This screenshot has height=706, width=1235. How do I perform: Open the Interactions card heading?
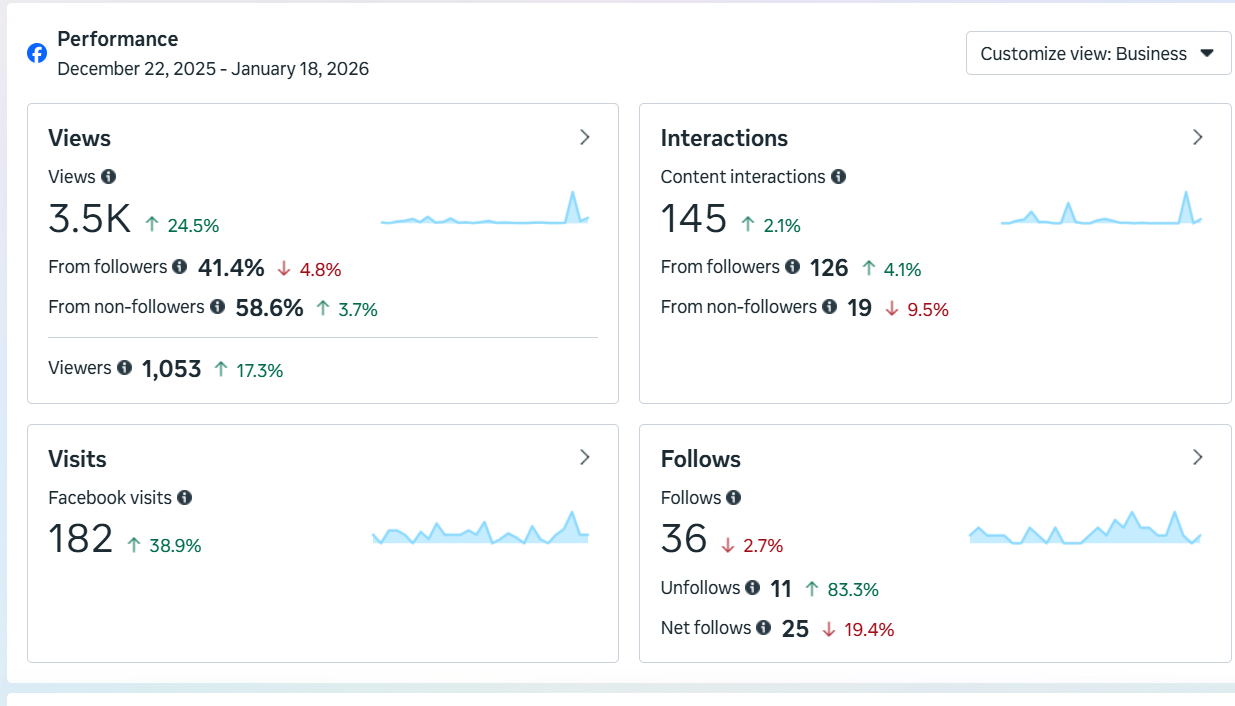pos(724,138)
